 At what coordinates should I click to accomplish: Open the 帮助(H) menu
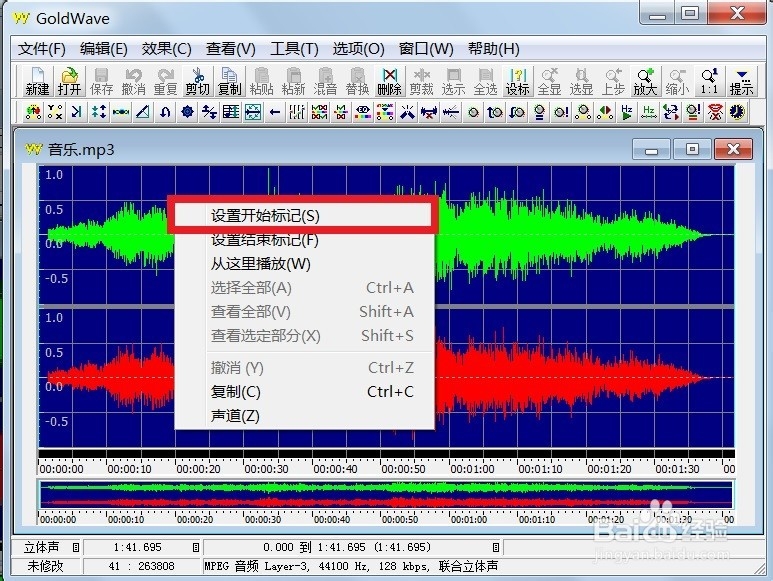click(493, 49)
